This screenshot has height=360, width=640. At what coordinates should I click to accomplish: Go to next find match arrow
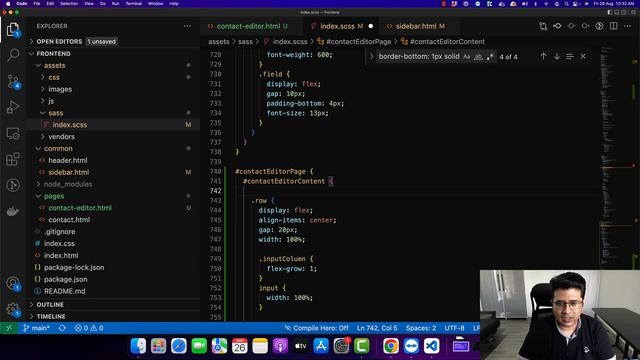tap(557, 56)
